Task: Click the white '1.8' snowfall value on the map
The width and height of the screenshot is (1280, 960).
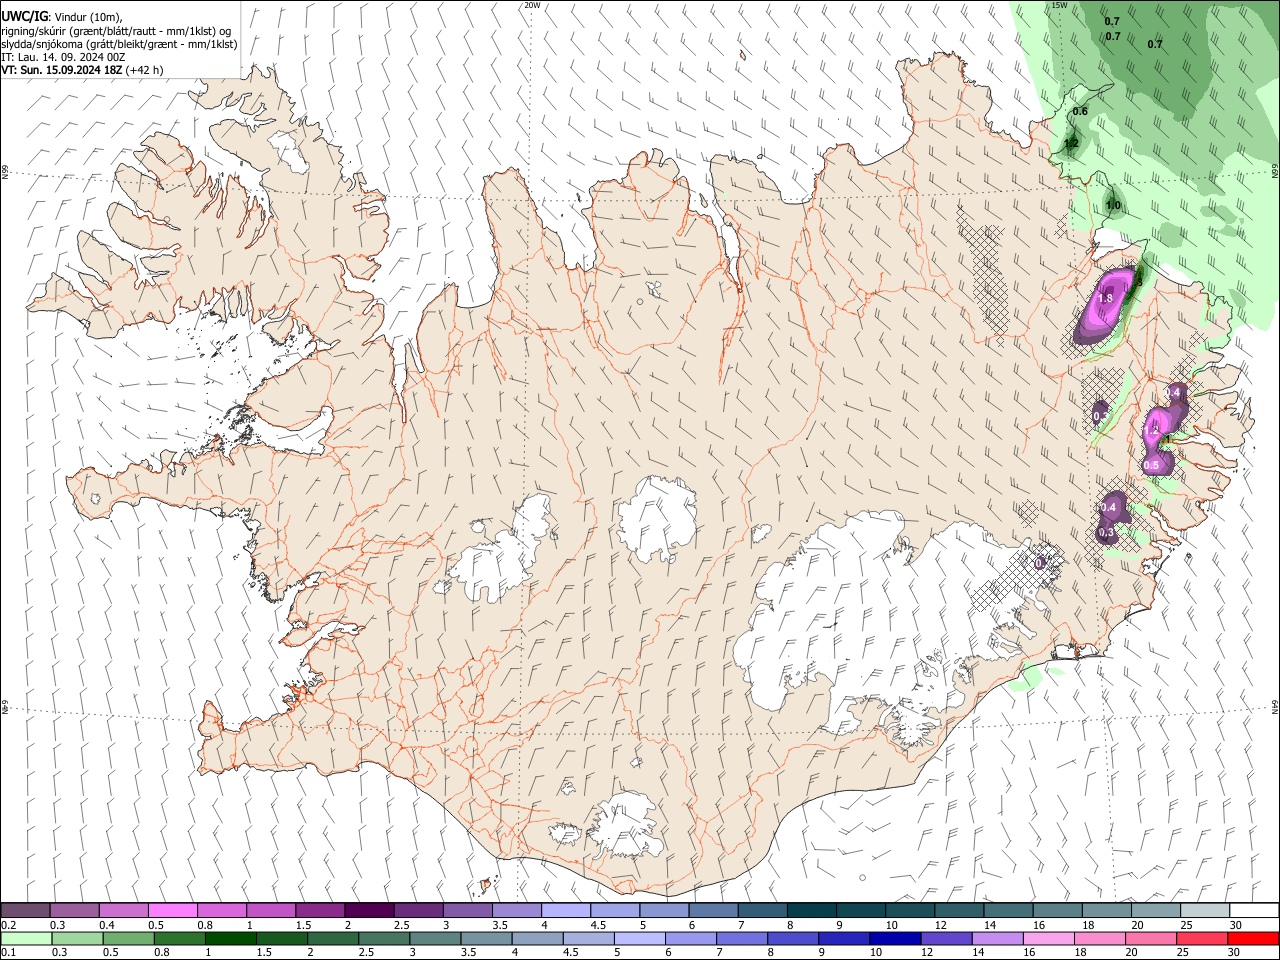Action: (1106, 298)
